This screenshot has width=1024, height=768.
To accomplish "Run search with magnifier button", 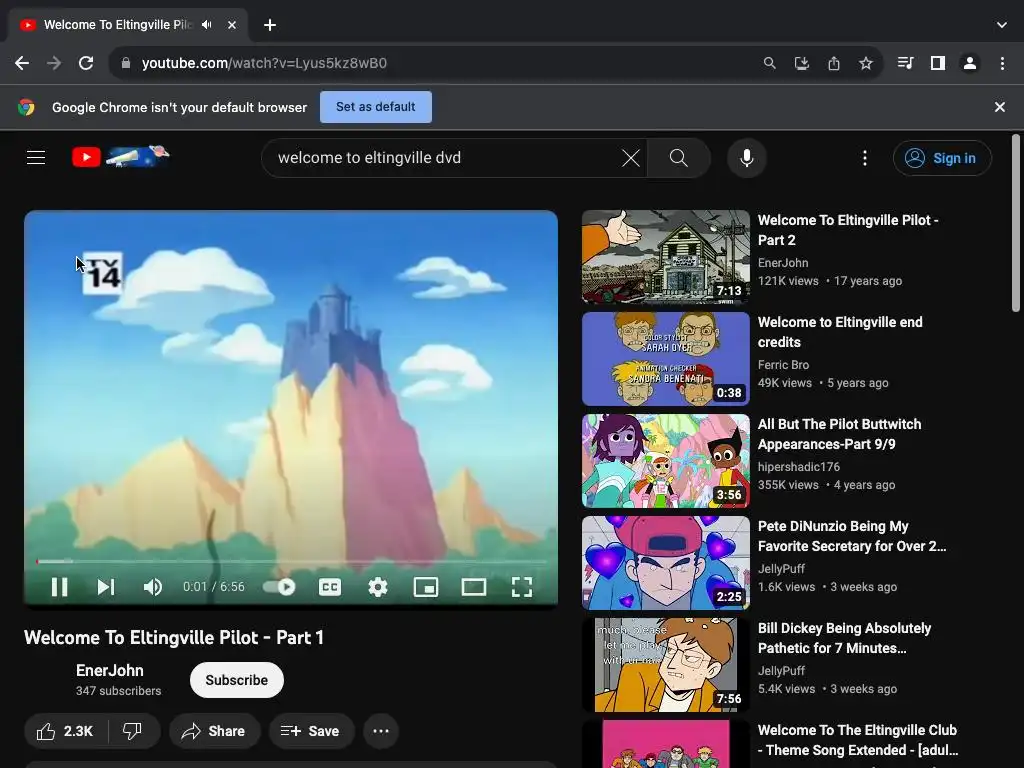I will [x=679, y=158].
